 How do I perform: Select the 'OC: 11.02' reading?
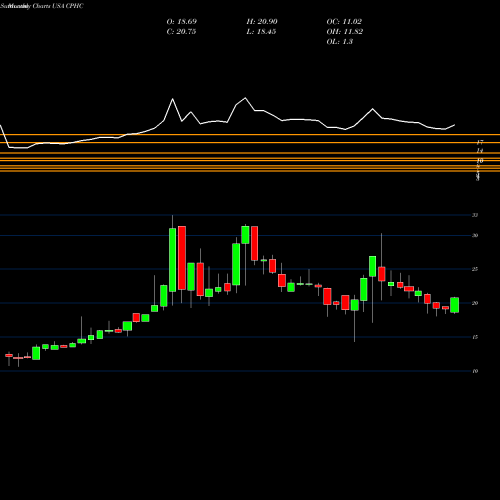344,22
